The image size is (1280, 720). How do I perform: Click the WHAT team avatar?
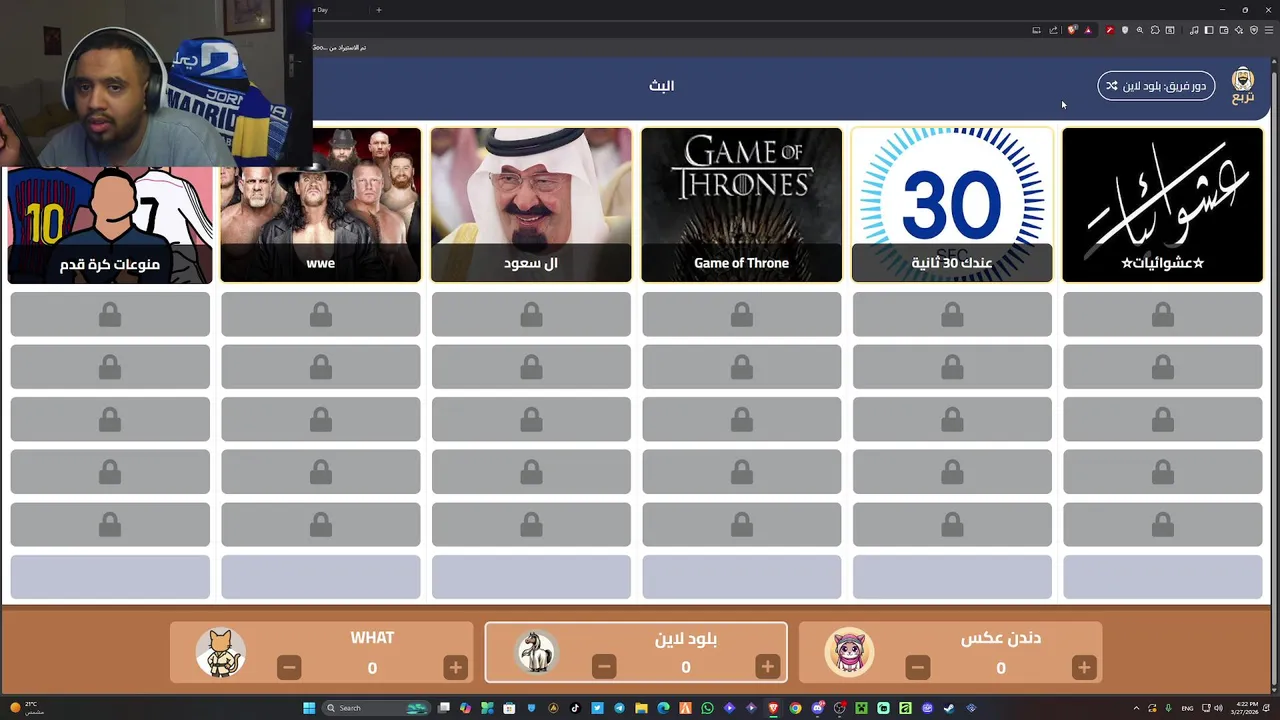coord(220,652)
